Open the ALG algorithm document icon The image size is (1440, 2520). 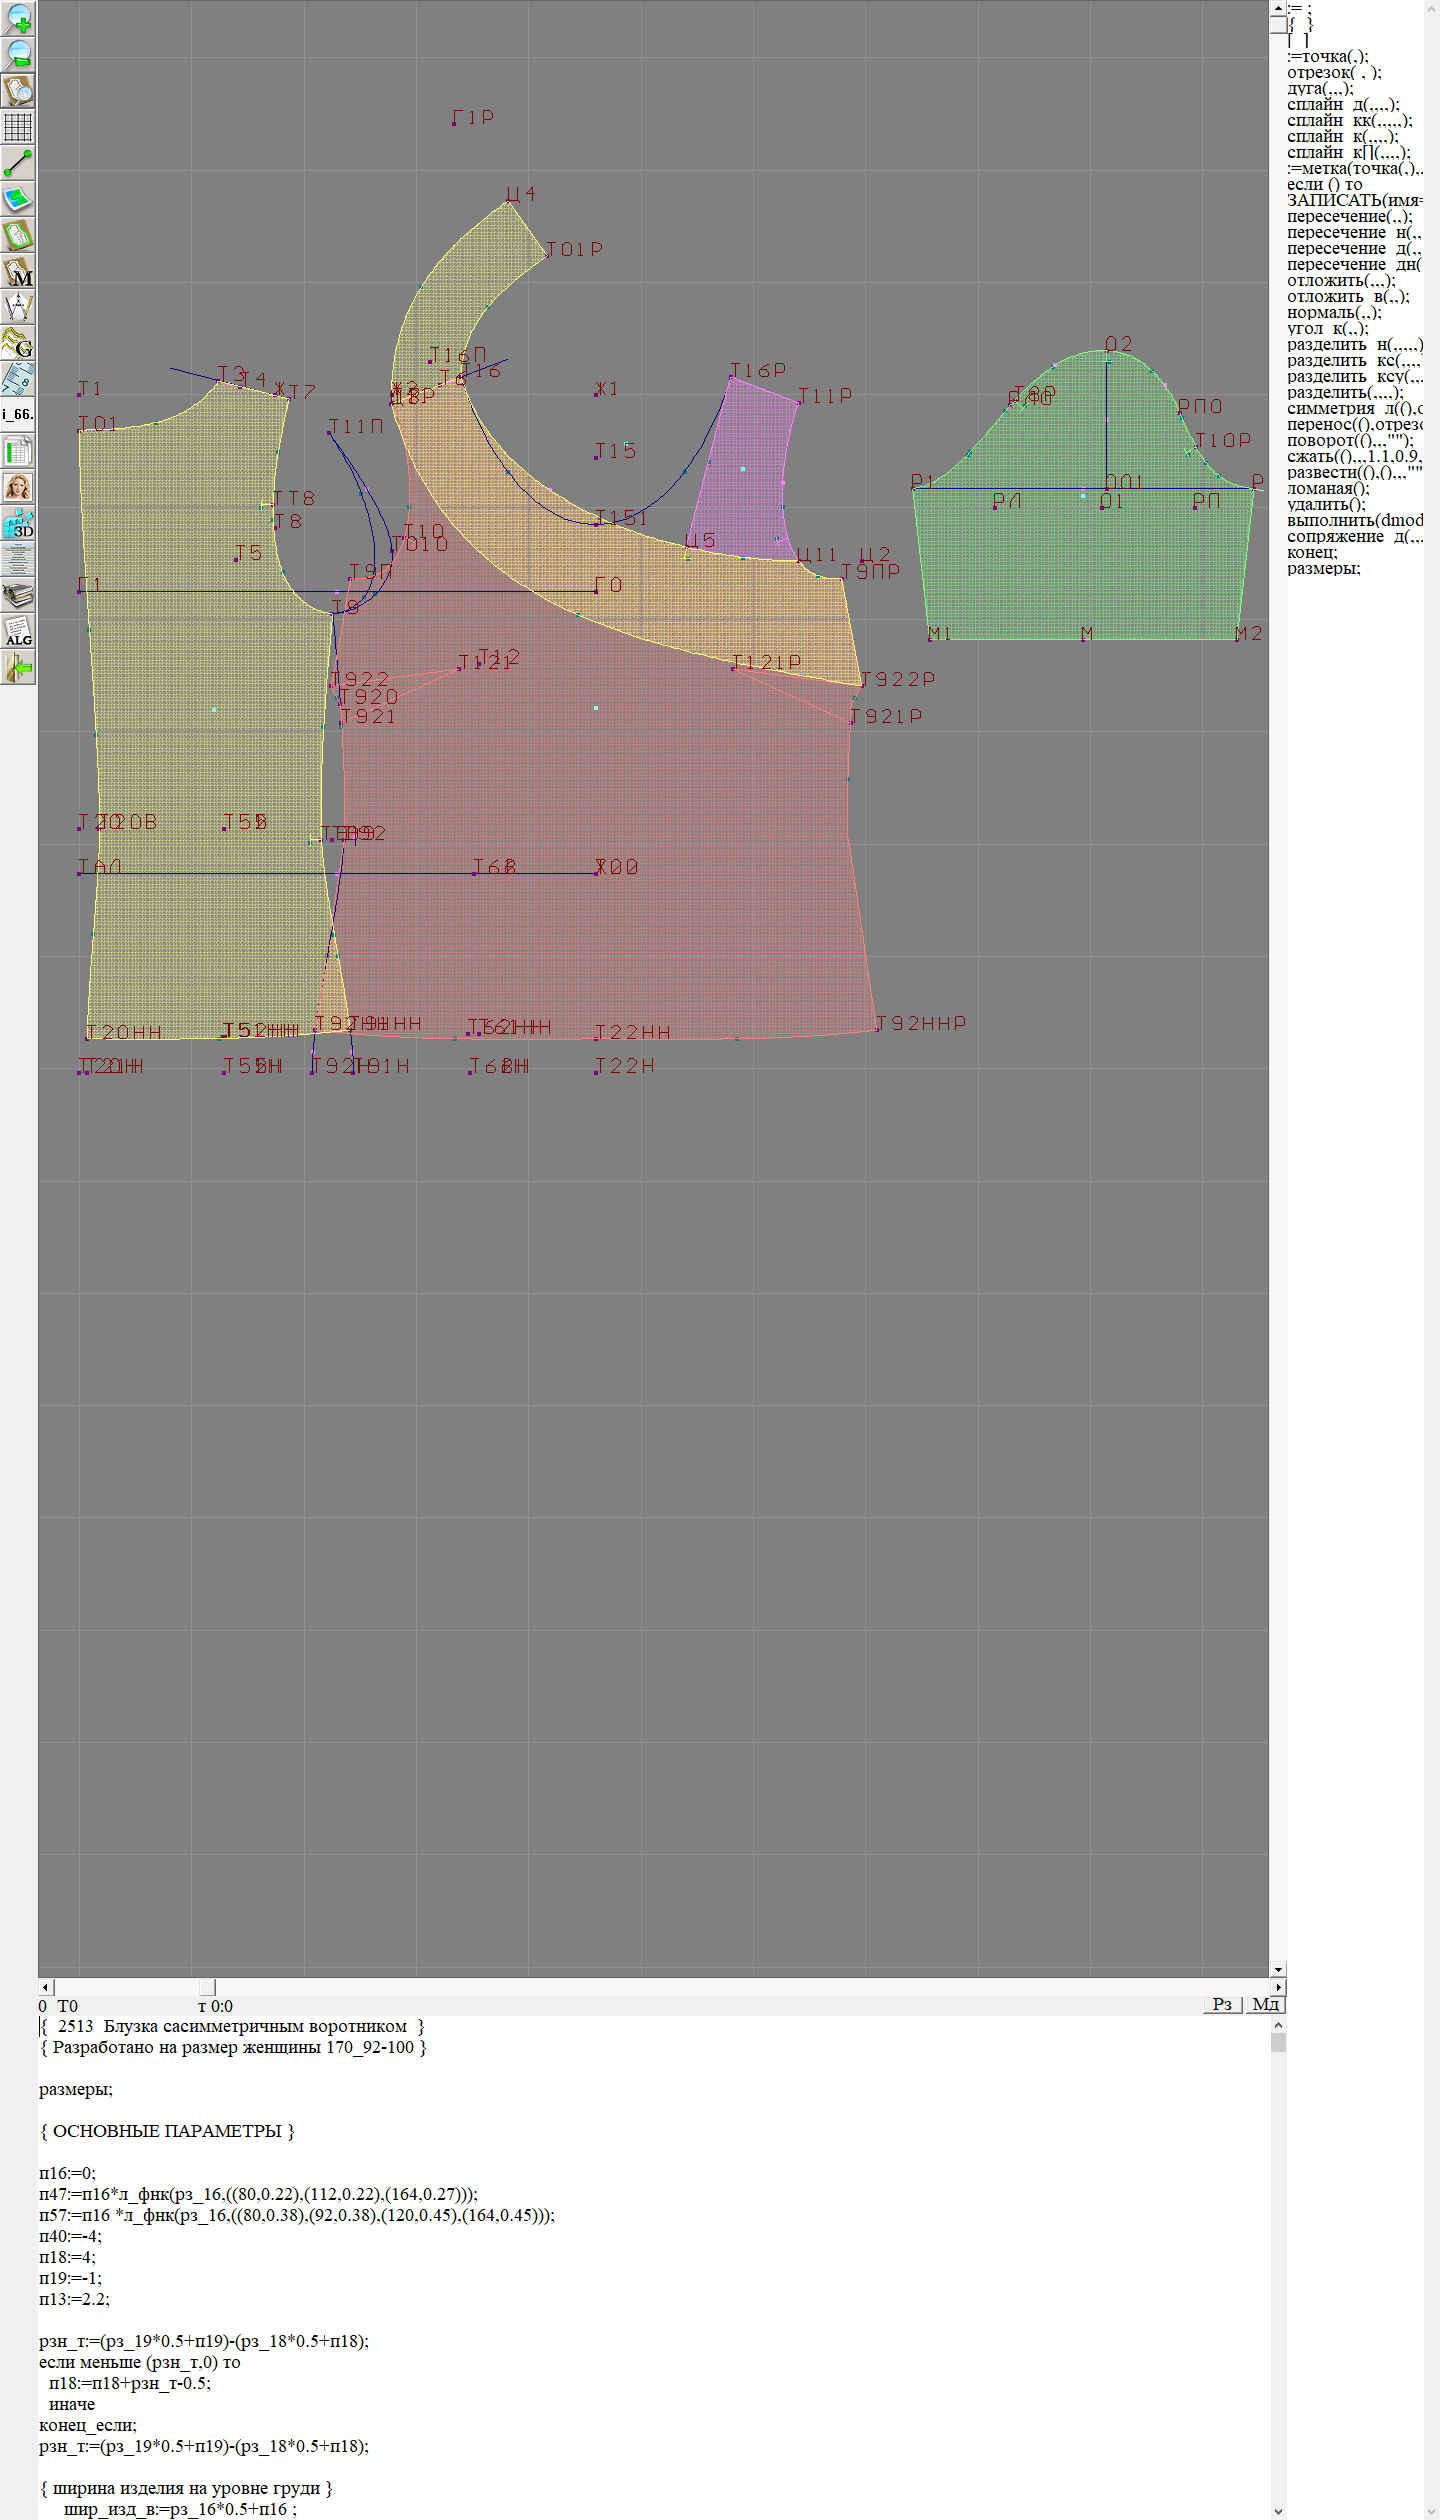click(x=18, y=631)
